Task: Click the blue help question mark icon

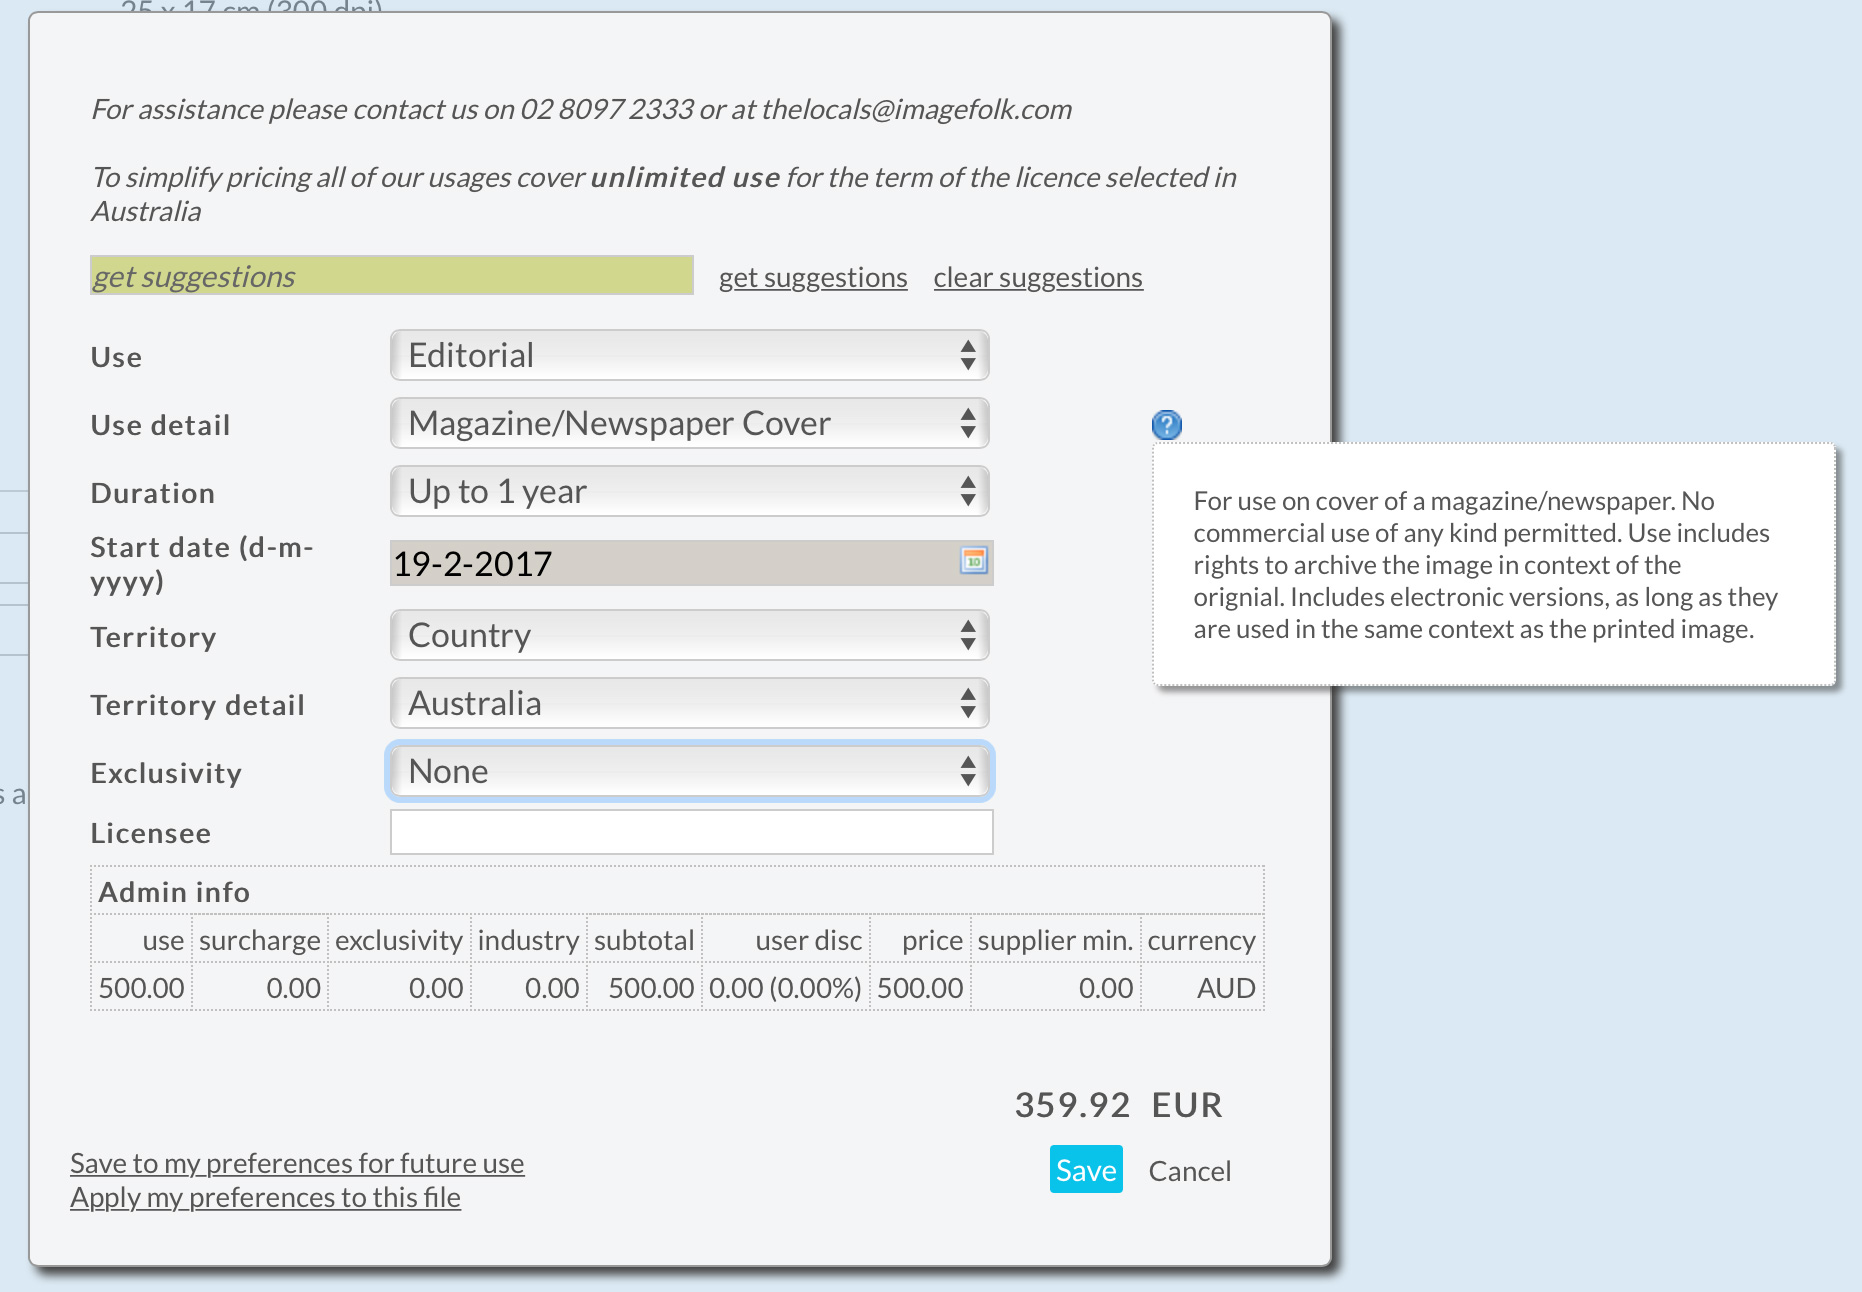Action: coord(1166,425)
